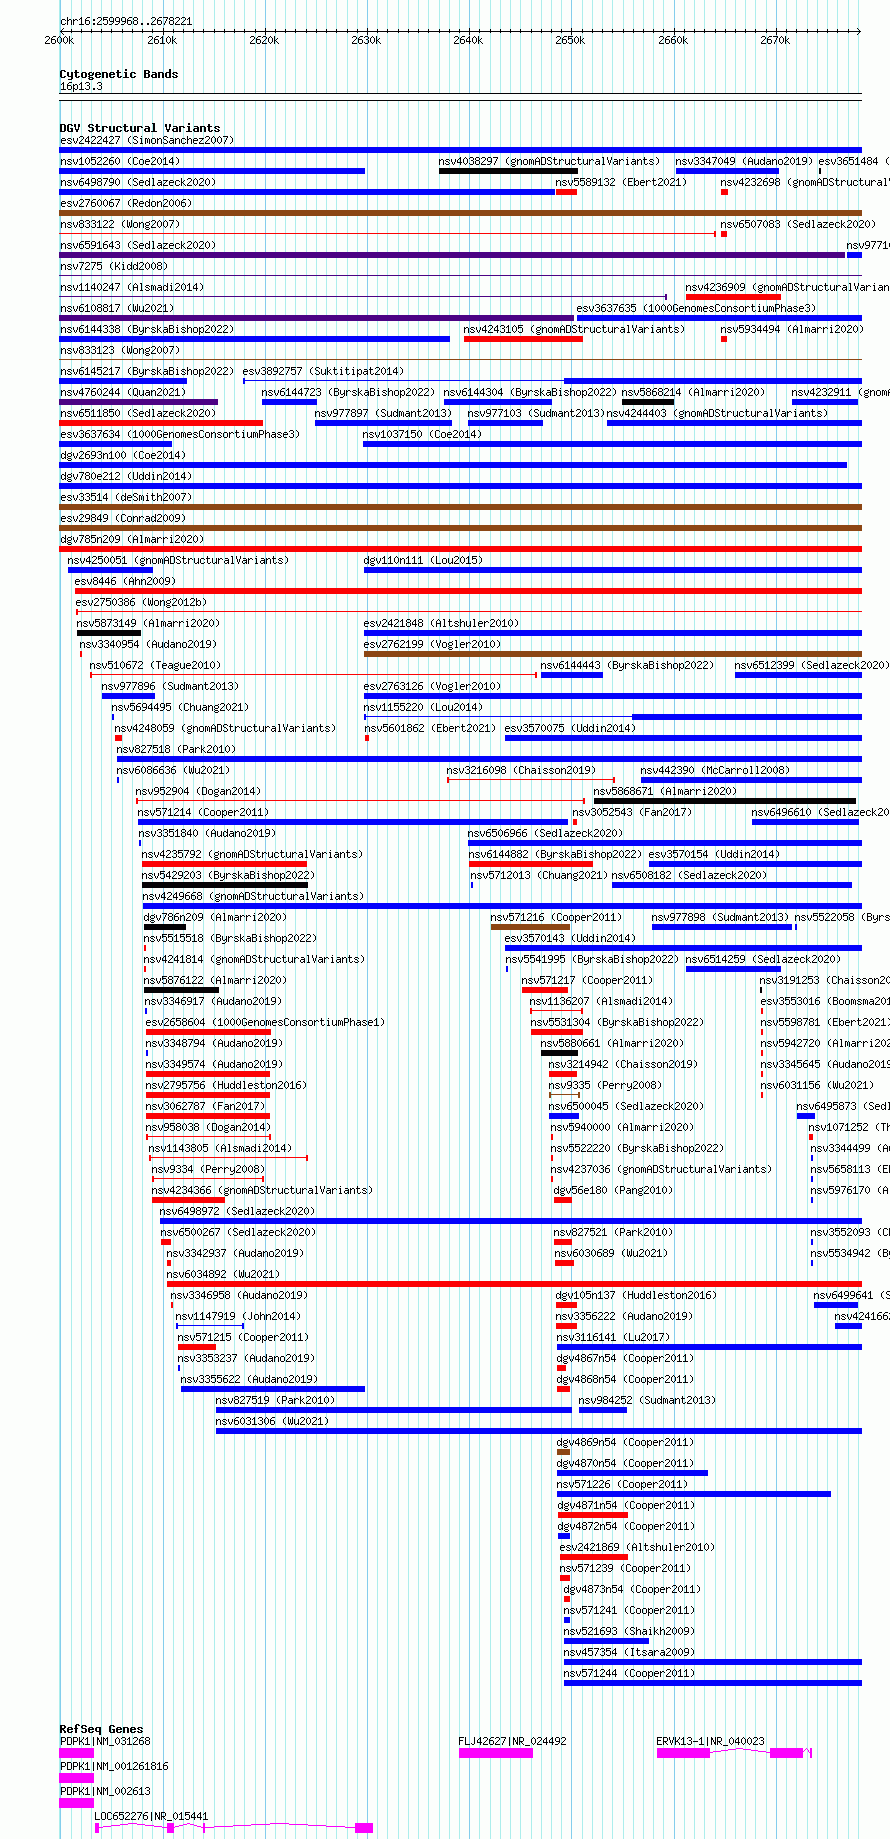890x1839 pixels.
Task: Select nsv833122 (Wong2007) variant label
Action: 120,224
